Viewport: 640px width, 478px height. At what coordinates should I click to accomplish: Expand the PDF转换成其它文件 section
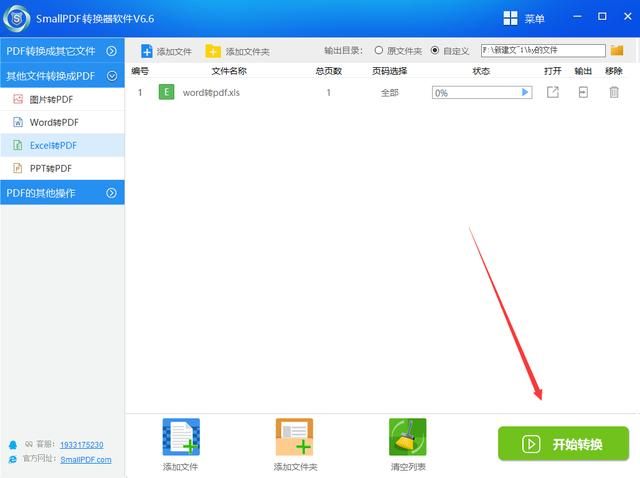click(x=62, y=51)
